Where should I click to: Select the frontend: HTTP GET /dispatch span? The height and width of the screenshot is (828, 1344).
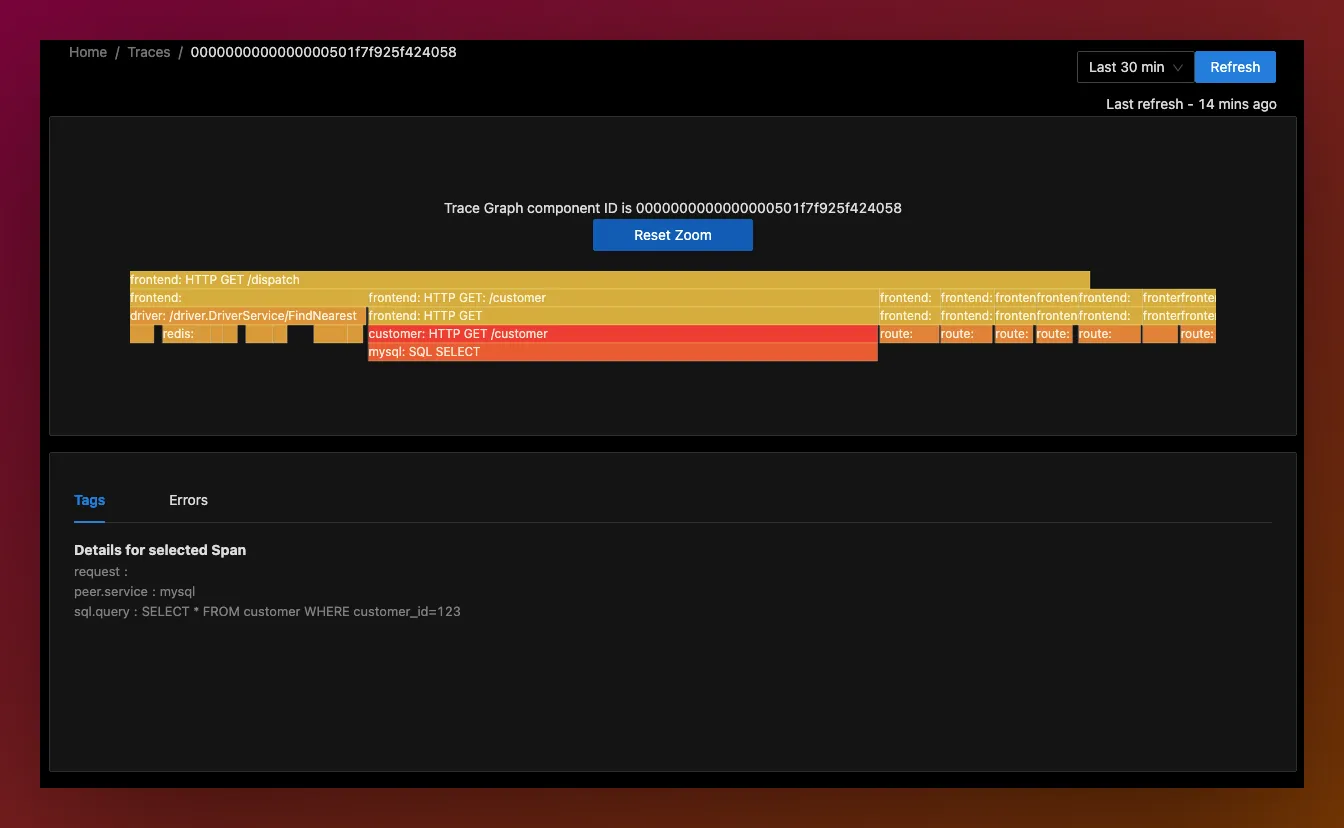[x=610, y=280]
